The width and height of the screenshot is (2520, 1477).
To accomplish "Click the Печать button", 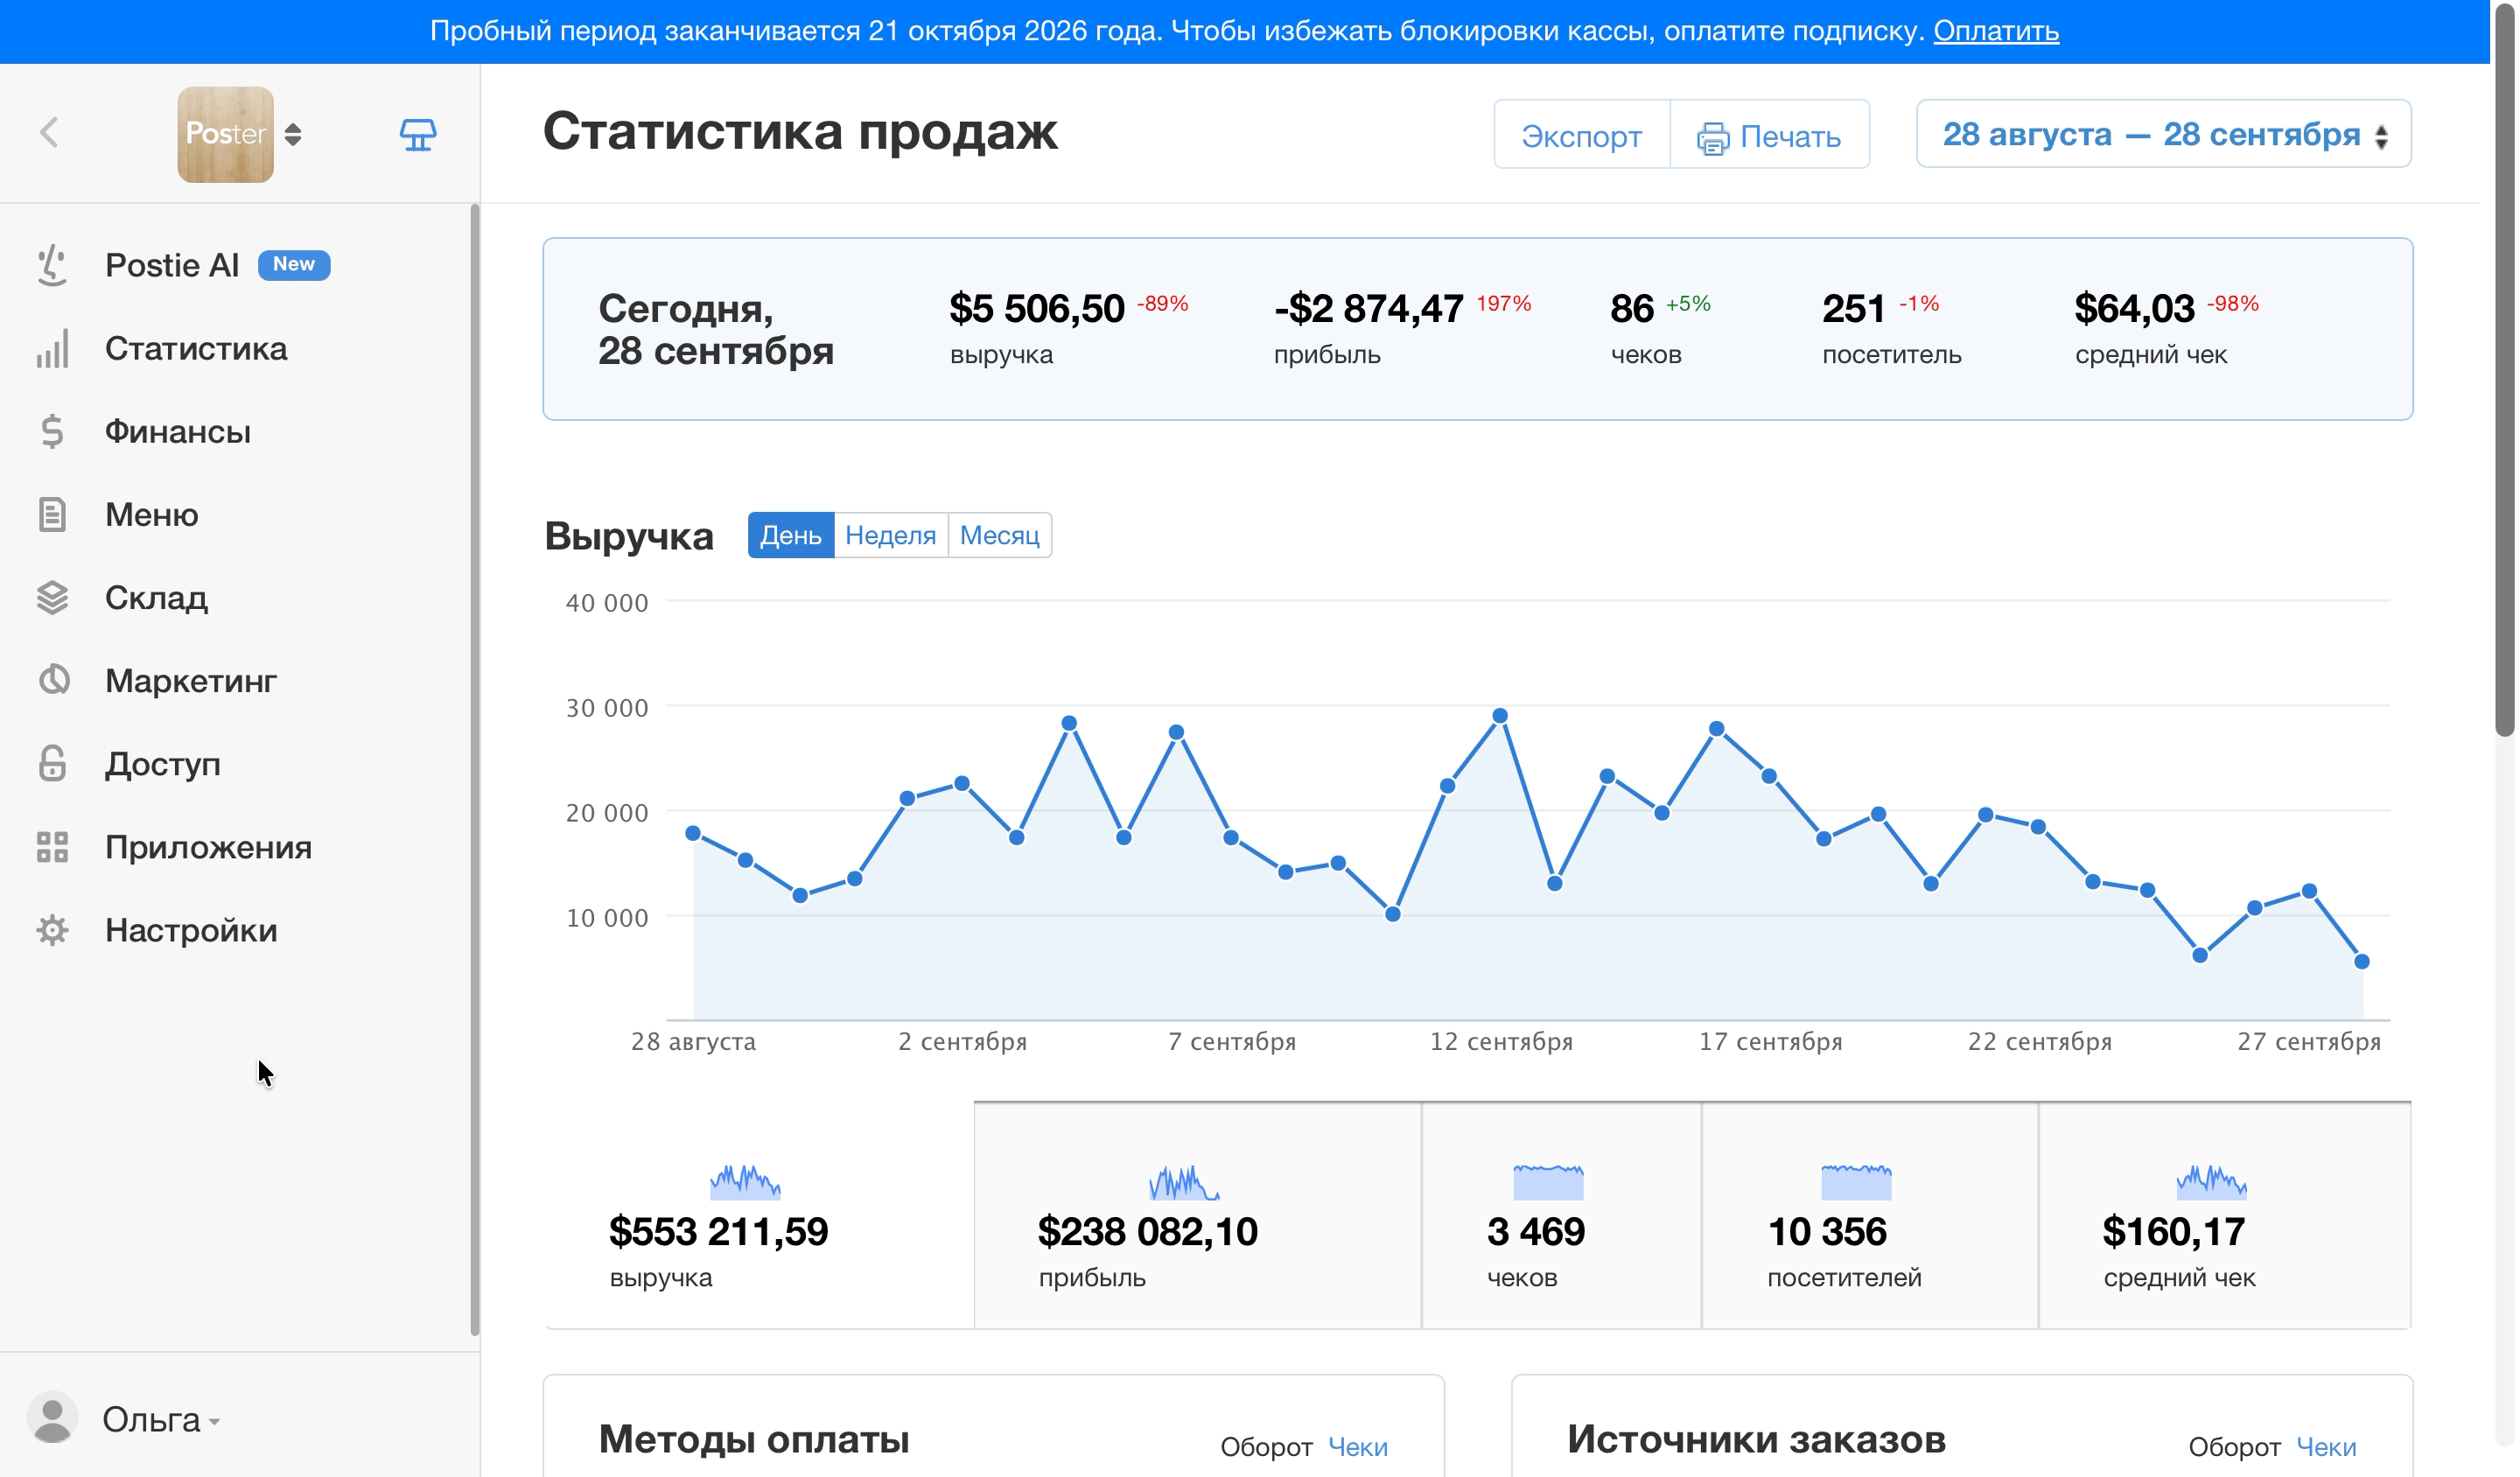I will (1769, 135).
